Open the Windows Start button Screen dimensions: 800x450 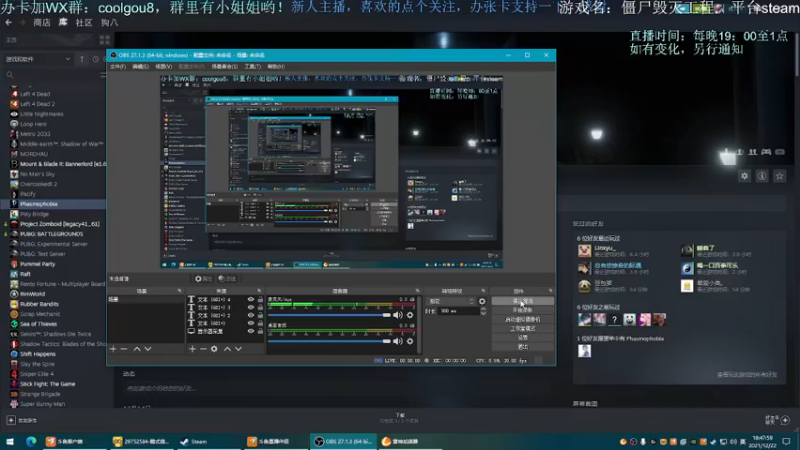tap(10, 441)
